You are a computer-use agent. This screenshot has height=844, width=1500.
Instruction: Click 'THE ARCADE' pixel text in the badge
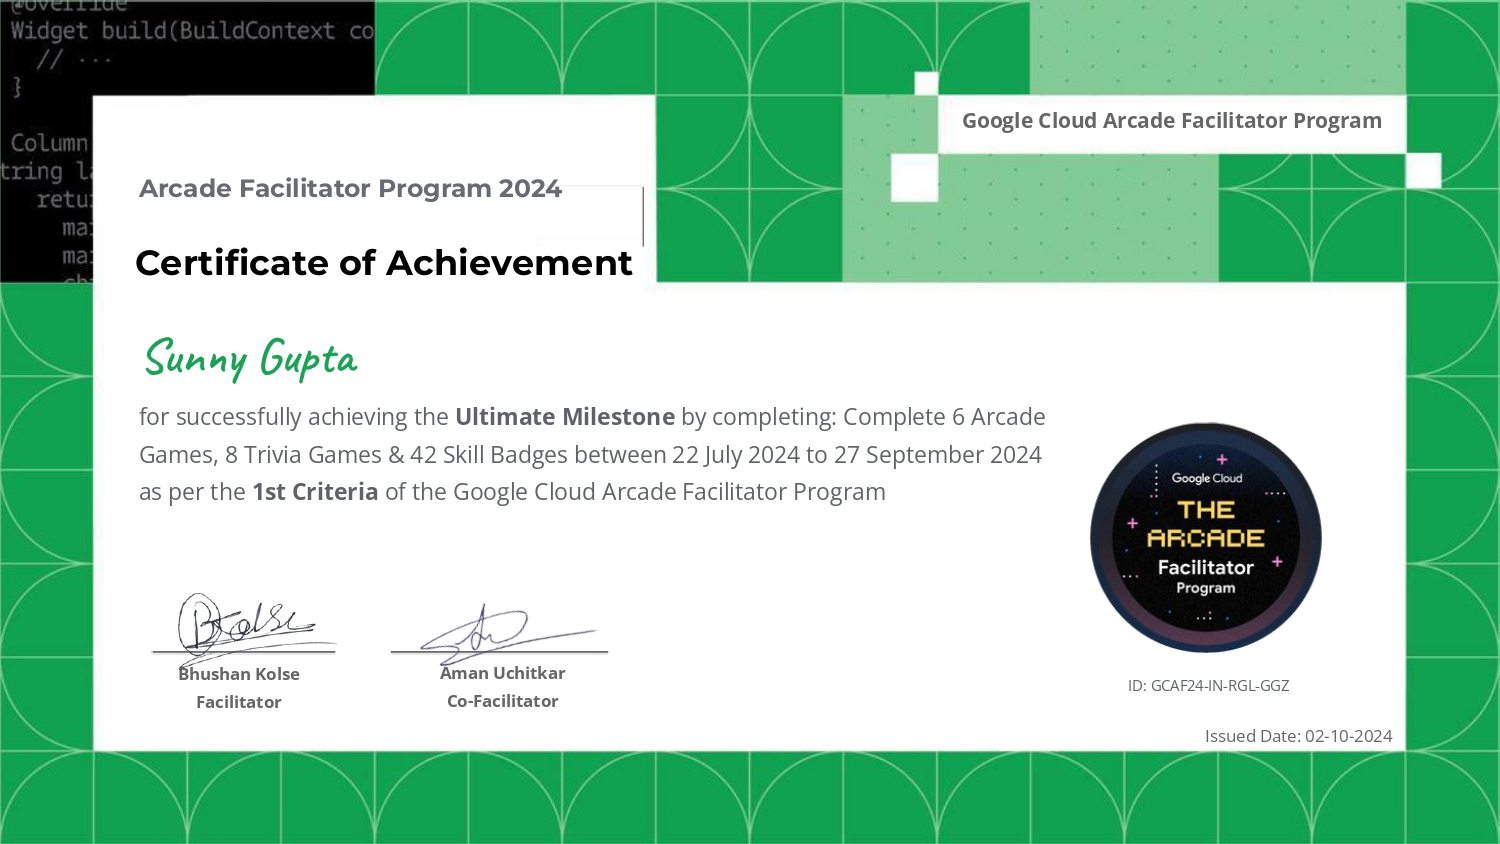(x=1206, y=525)
